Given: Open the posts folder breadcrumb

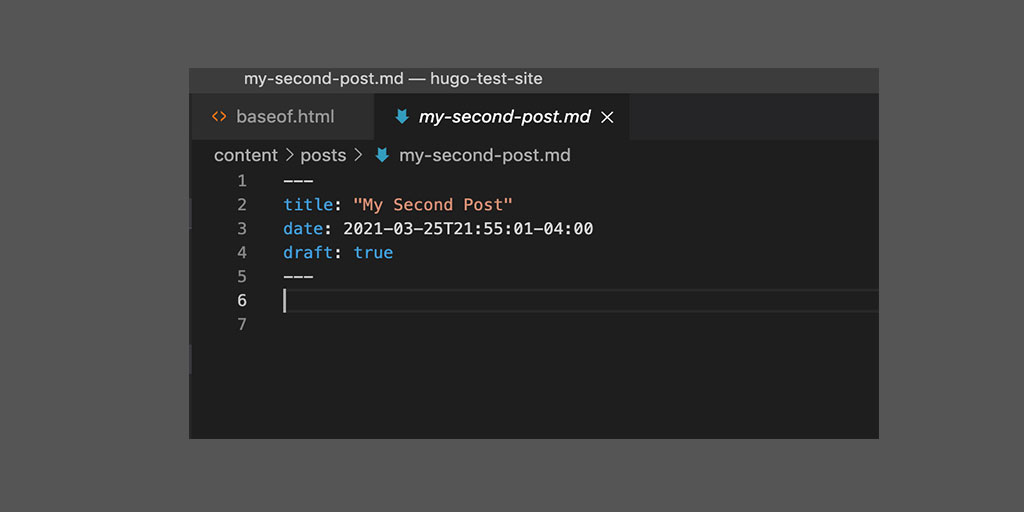Looking at the screenshot, I should (323, 156).
